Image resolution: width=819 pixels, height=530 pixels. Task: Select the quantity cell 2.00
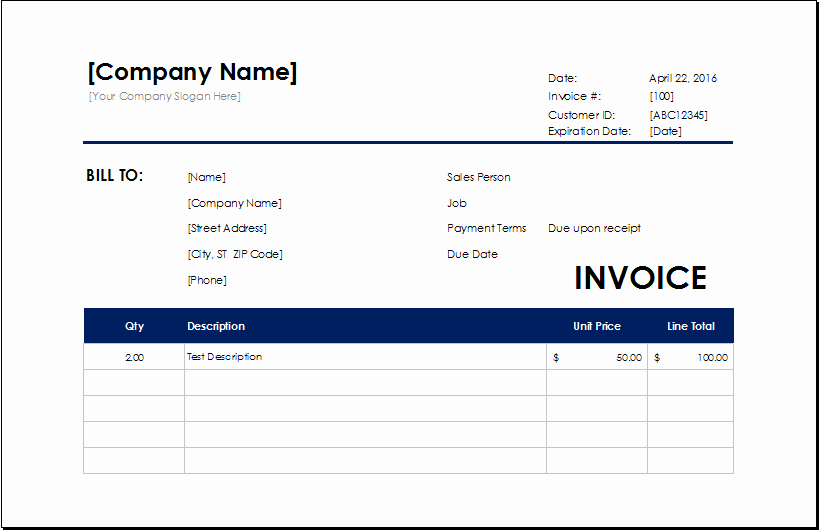(134, 357)
